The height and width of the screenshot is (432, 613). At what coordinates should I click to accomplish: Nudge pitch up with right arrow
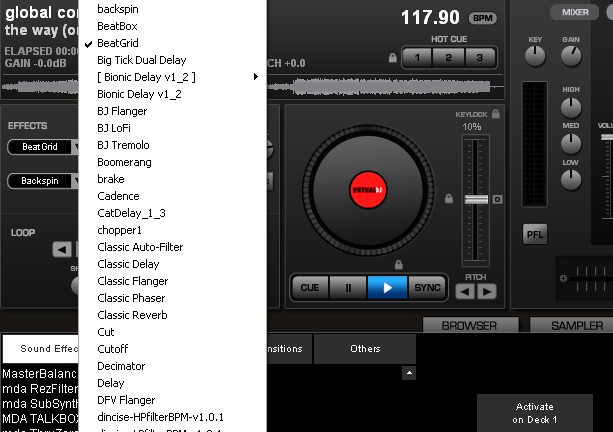tap(487, 292)
